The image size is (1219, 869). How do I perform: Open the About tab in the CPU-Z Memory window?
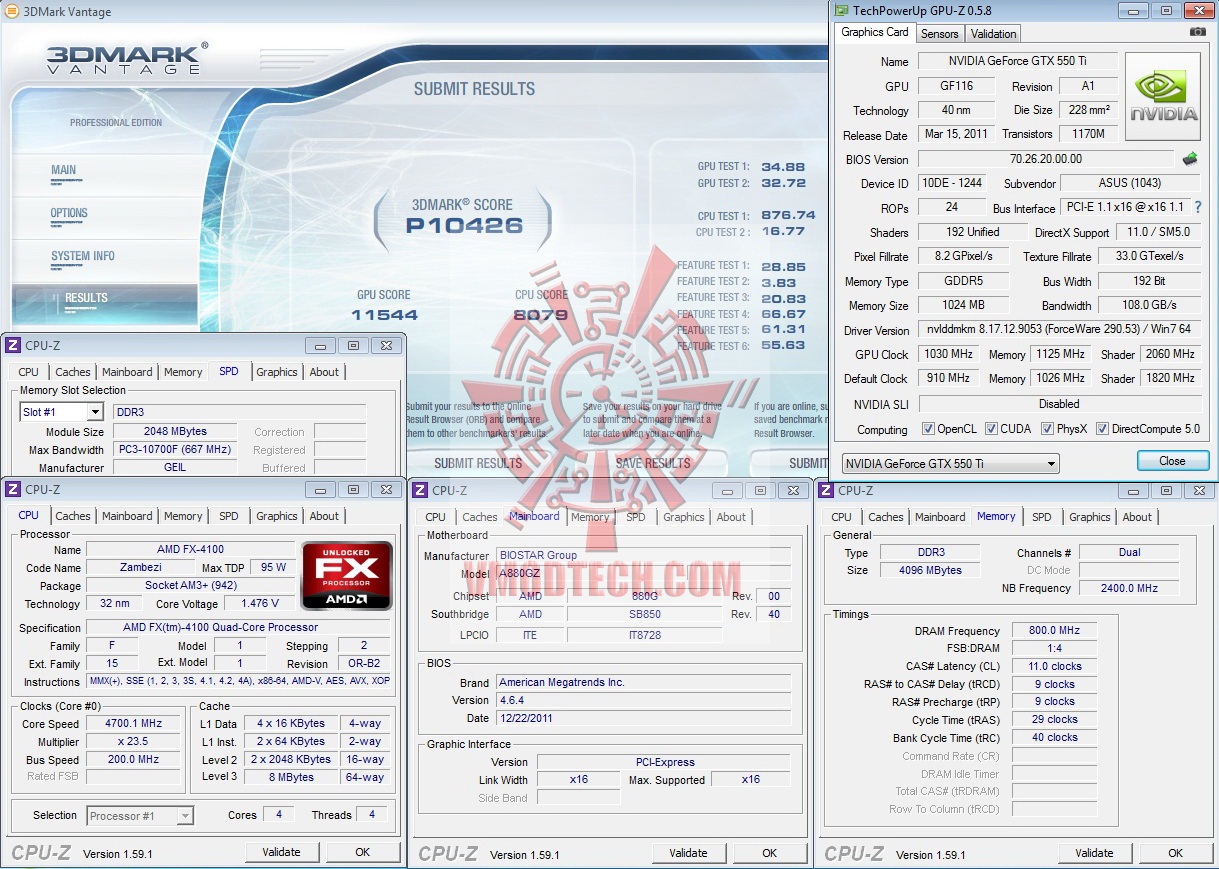tap(1137, 517)
